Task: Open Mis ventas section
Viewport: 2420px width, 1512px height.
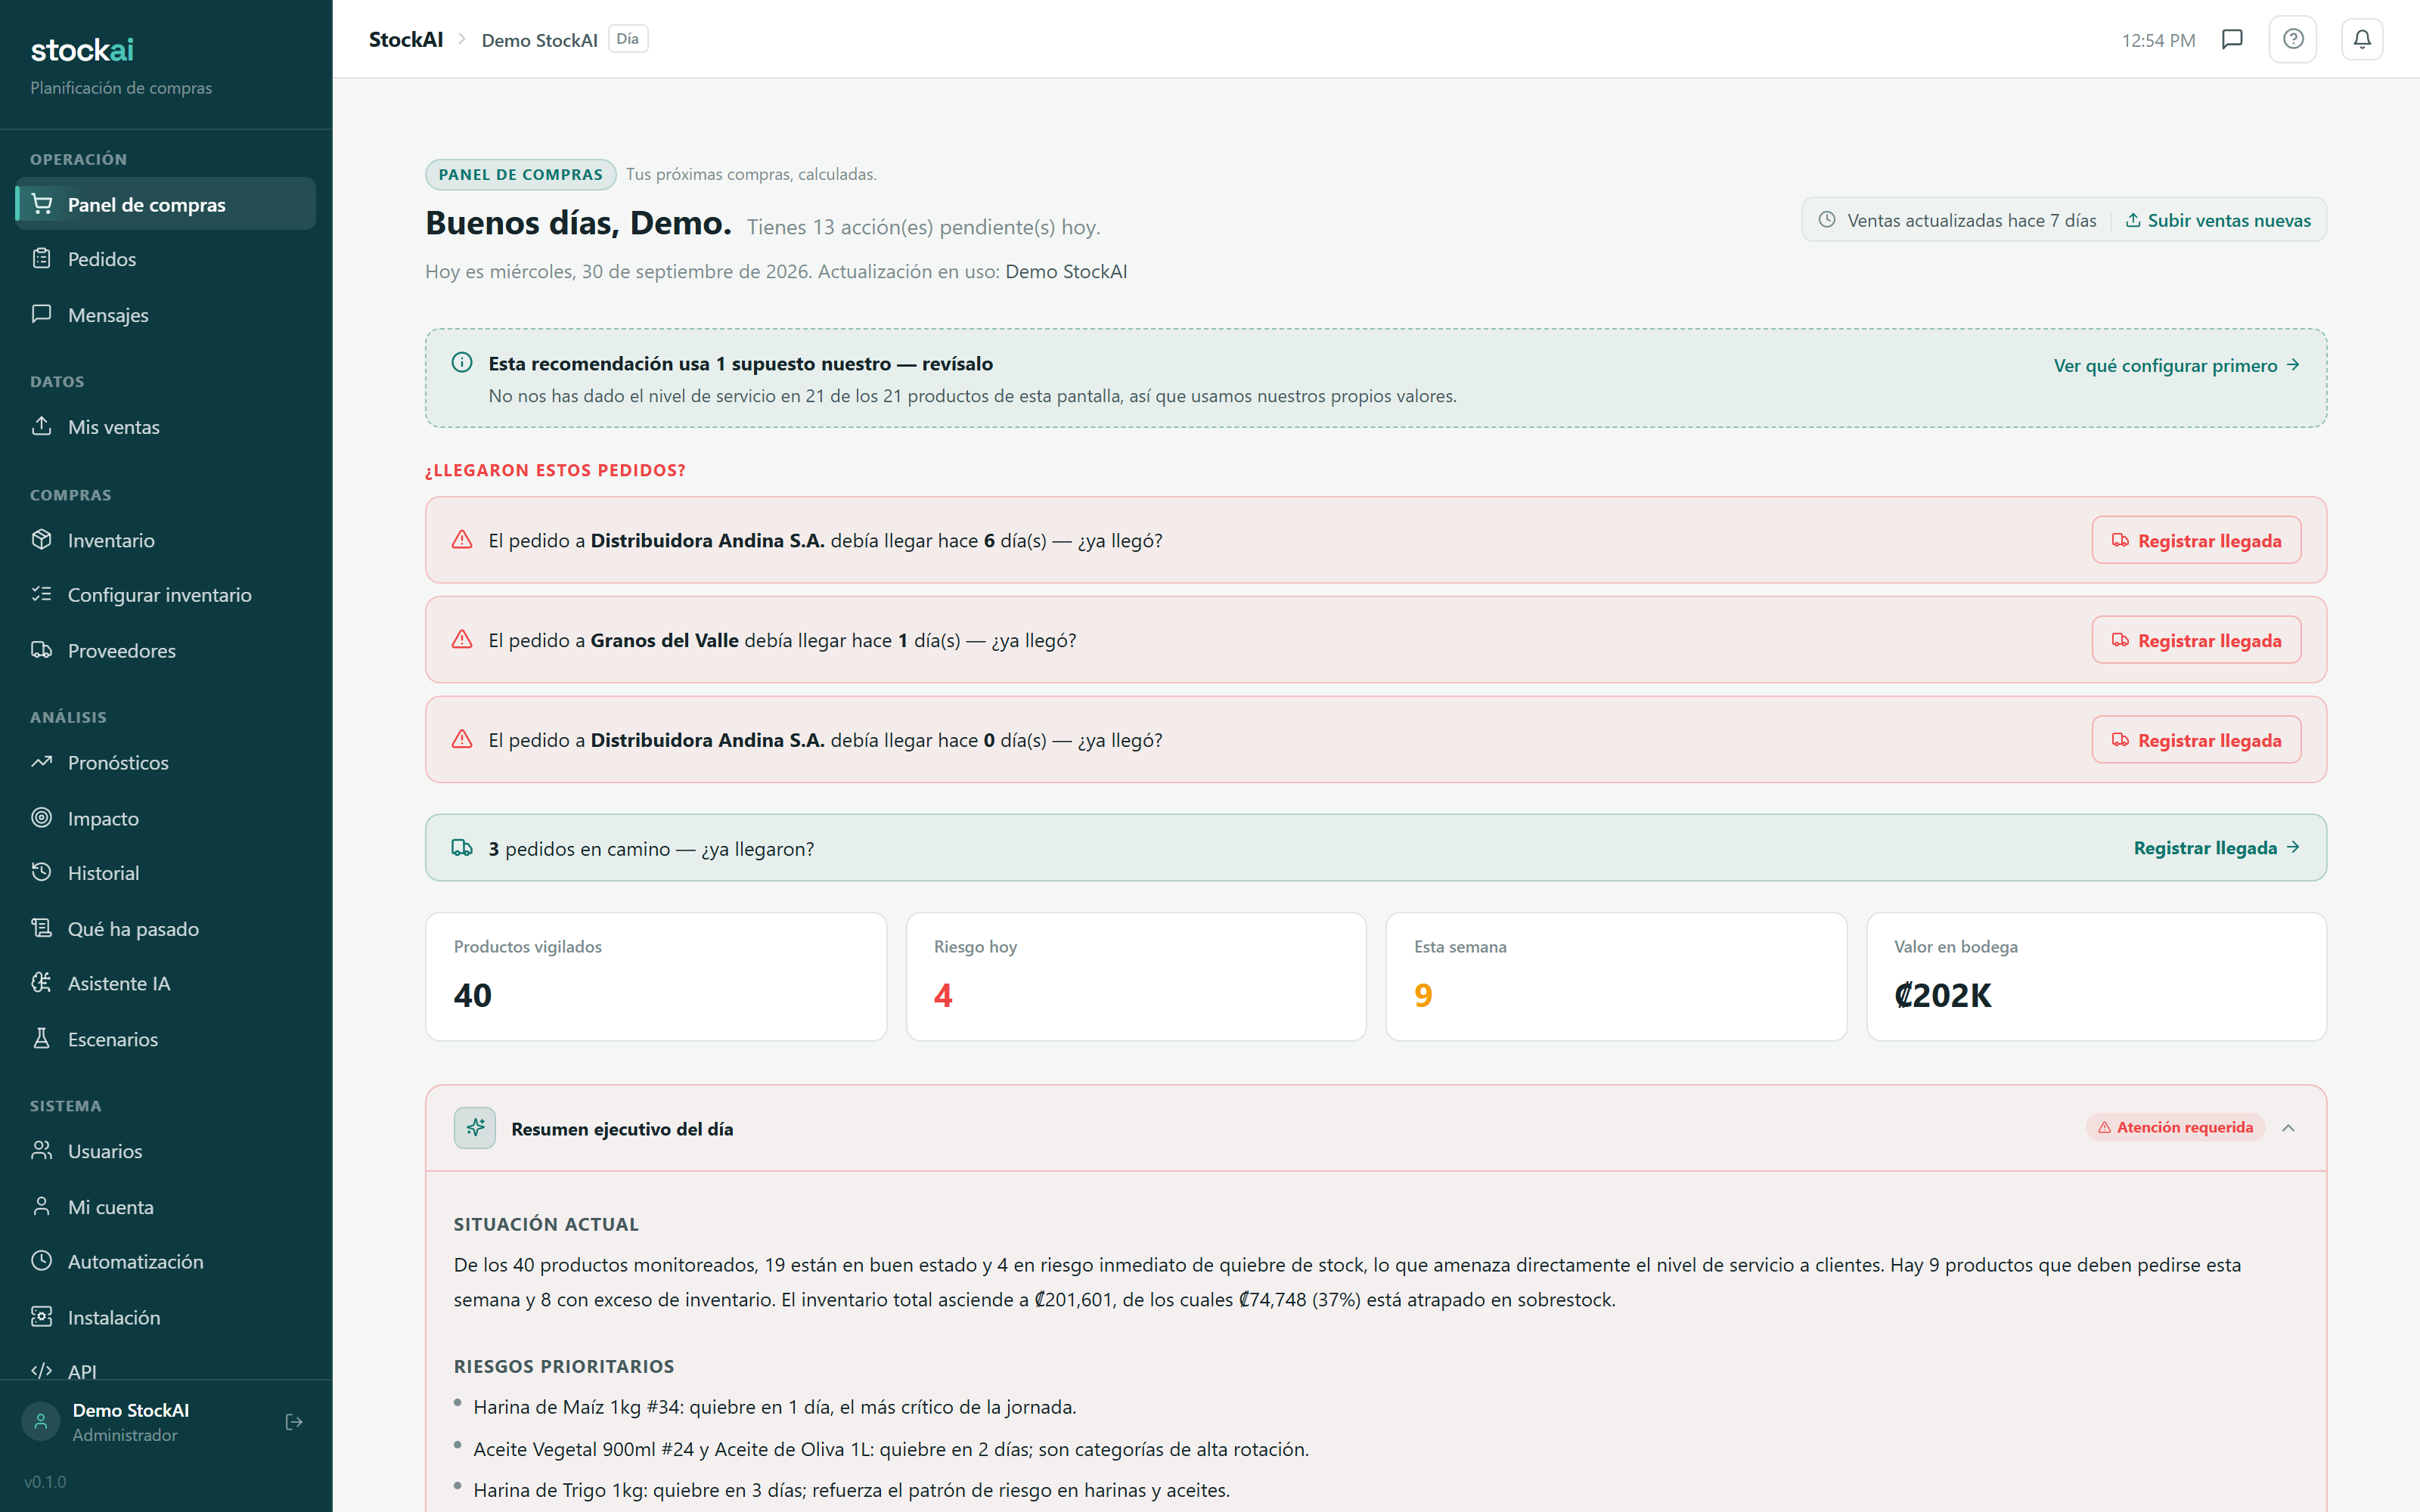Action: point(166,427)
